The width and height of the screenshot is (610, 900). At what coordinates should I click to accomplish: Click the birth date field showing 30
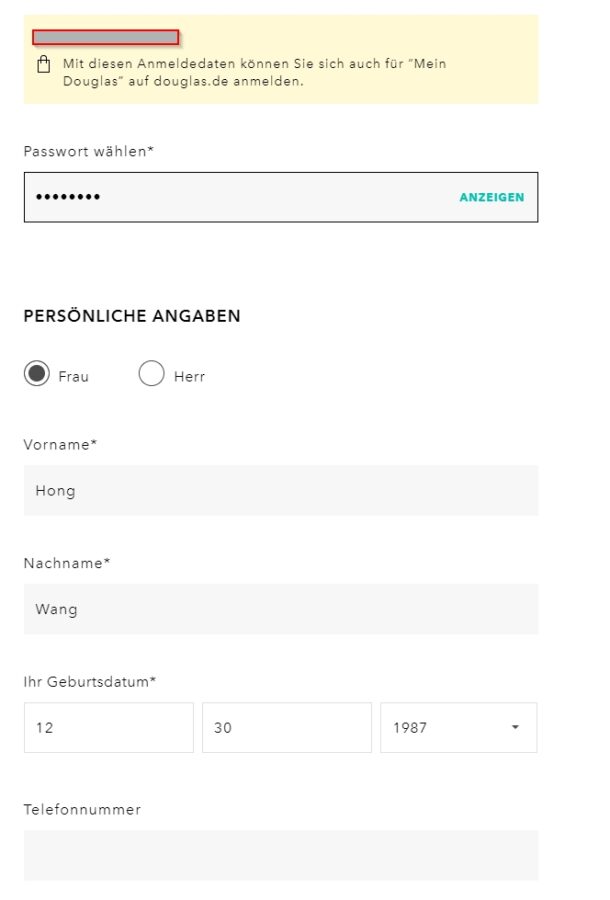point(286,727)
